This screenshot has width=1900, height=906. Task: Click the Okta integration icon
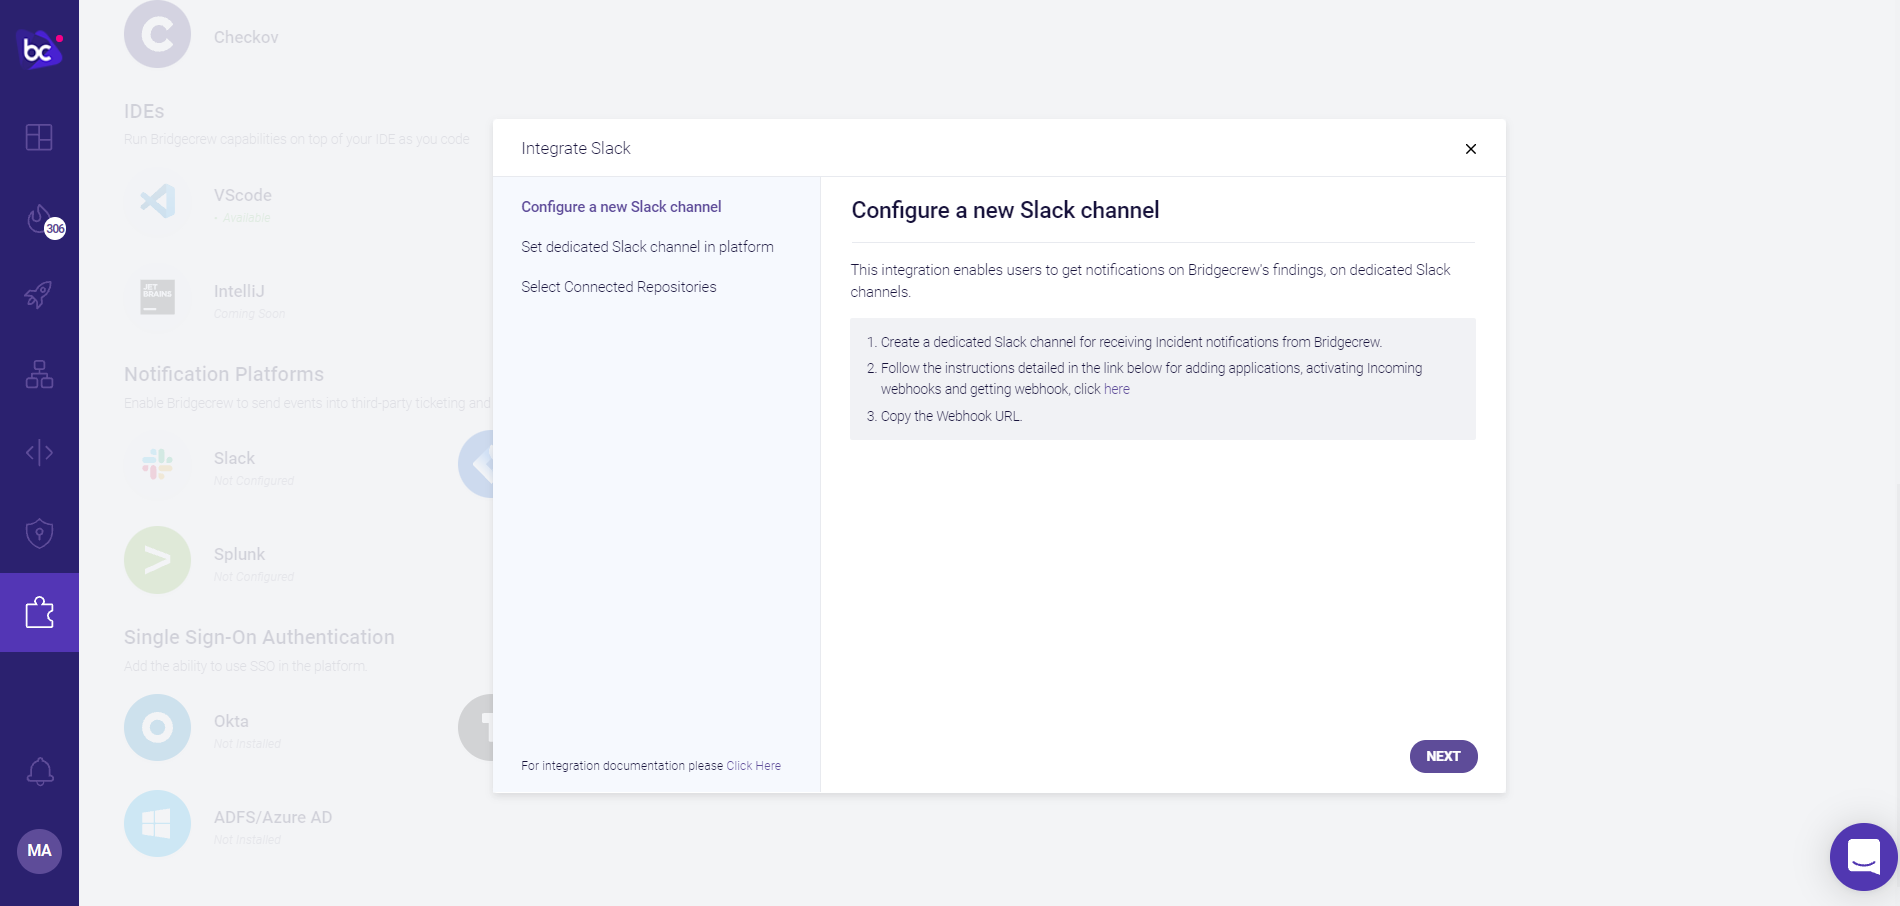[157, 727]
